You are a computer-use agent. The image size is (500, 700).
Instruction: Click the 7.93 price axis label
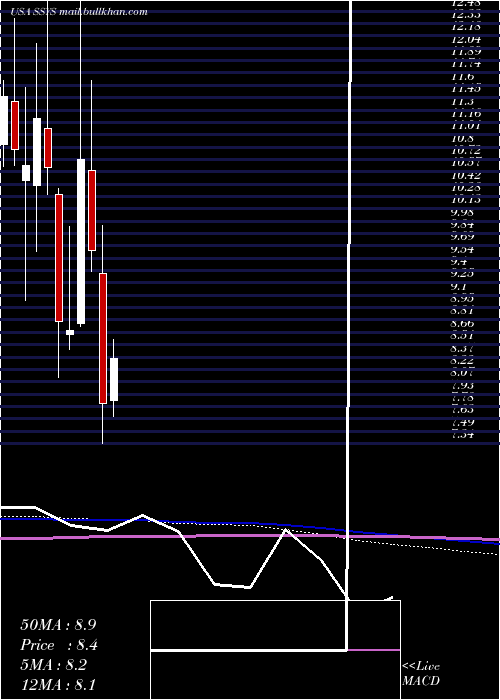click(x=463, y=385)
